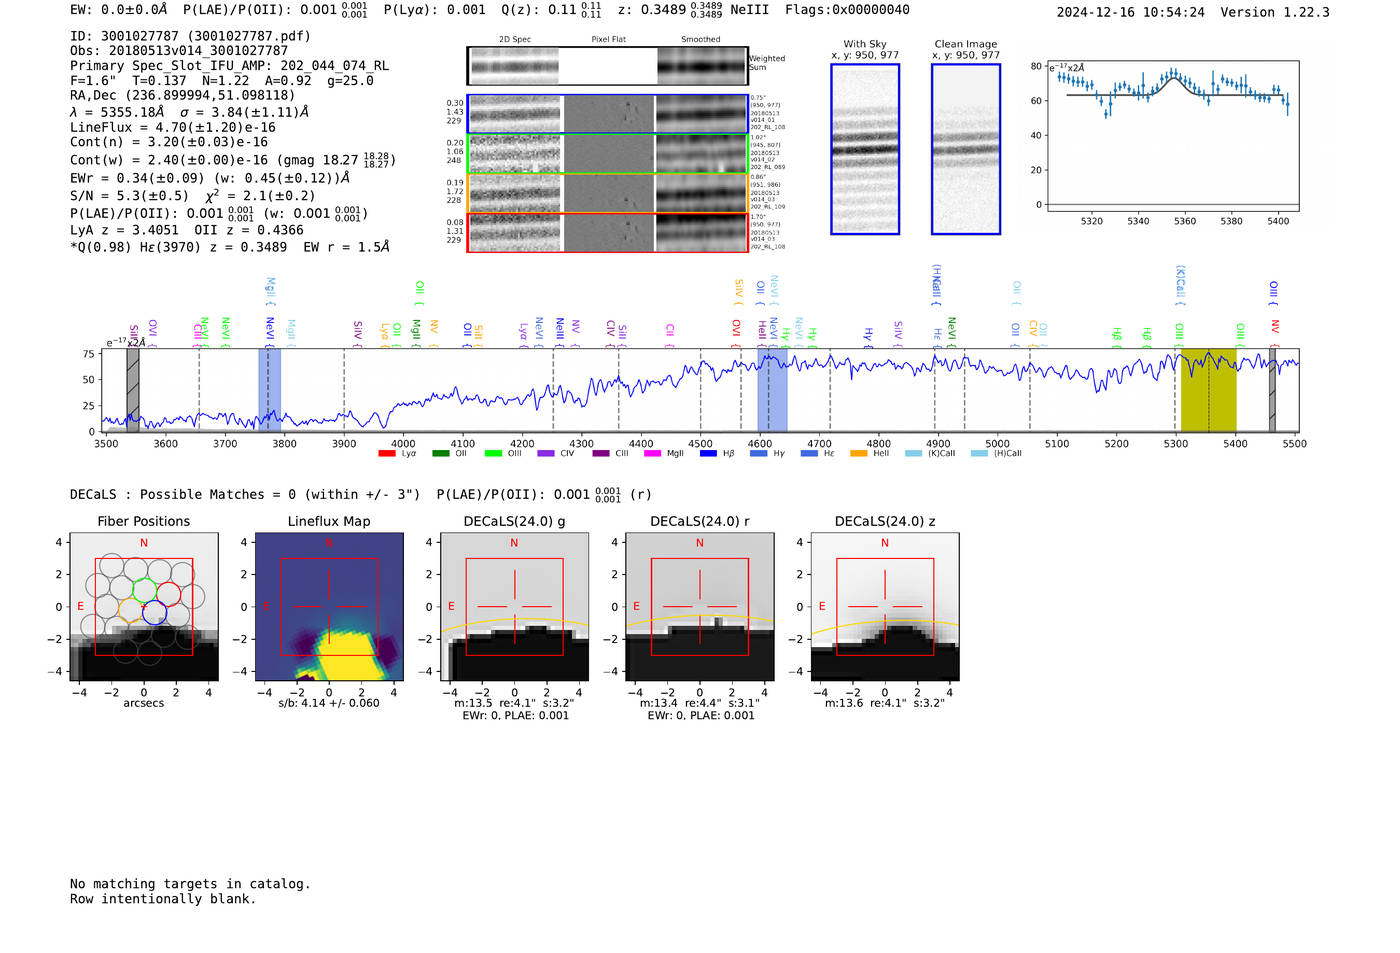Image resolution: width=1400 pixels, height=953 pixels.
Task: Click the yellow highlighted band in spectrum
Action: (1208, 390)
